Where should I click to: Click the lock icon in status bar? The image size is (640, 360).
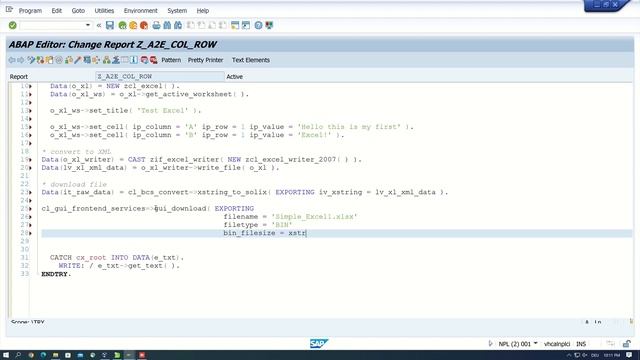click(627, 344)
